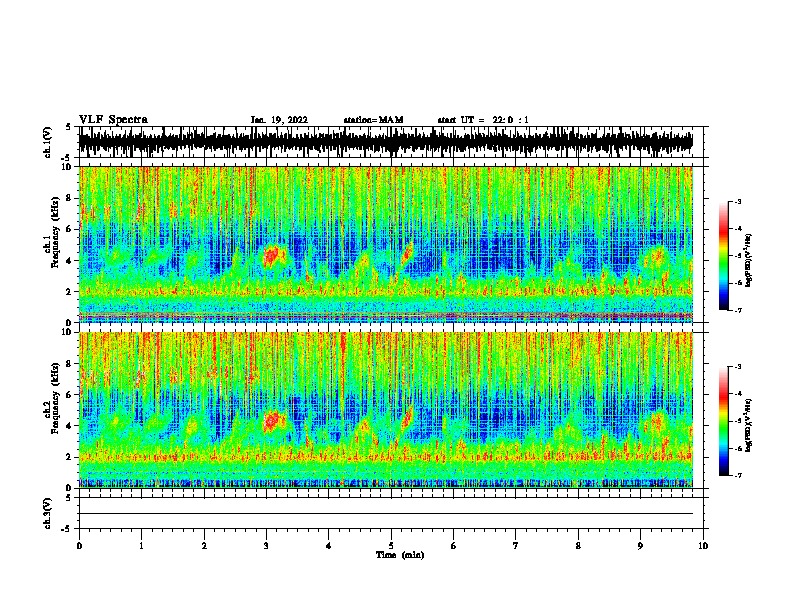Click the ch.1 spectrogram burst near minute 3

(273, 256)
